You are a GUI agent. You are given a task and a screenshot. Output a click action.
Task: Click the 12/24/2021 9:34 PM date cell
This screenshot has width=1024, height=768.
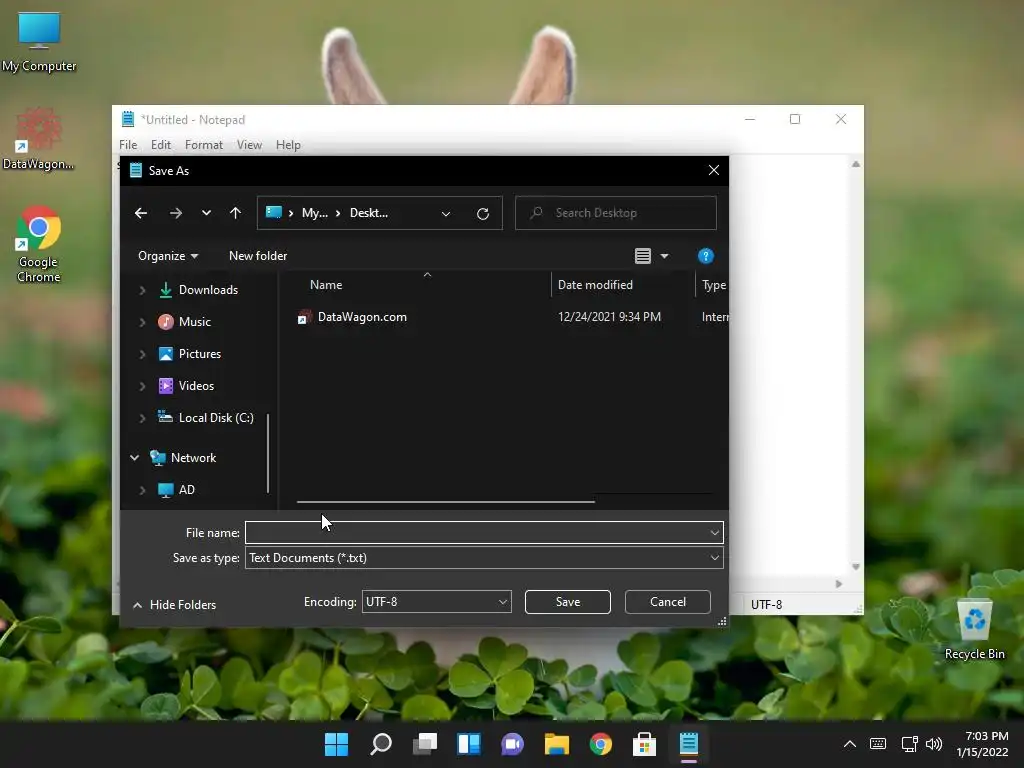tap(609, 317)
